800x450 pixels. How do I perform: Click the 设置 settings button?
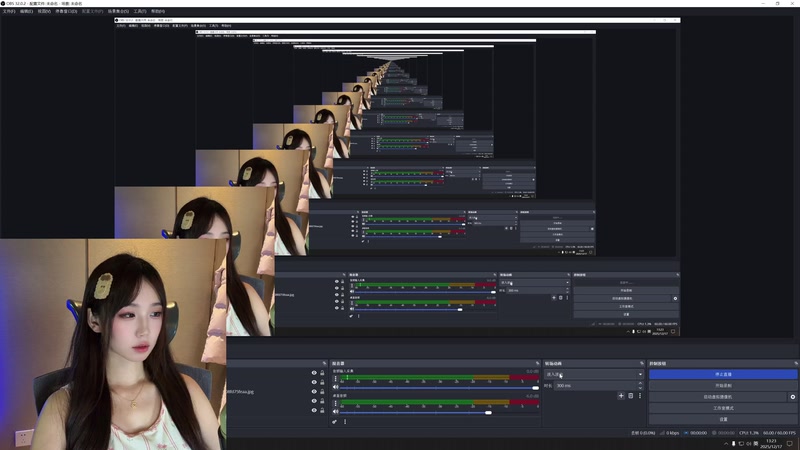(723, 419)
